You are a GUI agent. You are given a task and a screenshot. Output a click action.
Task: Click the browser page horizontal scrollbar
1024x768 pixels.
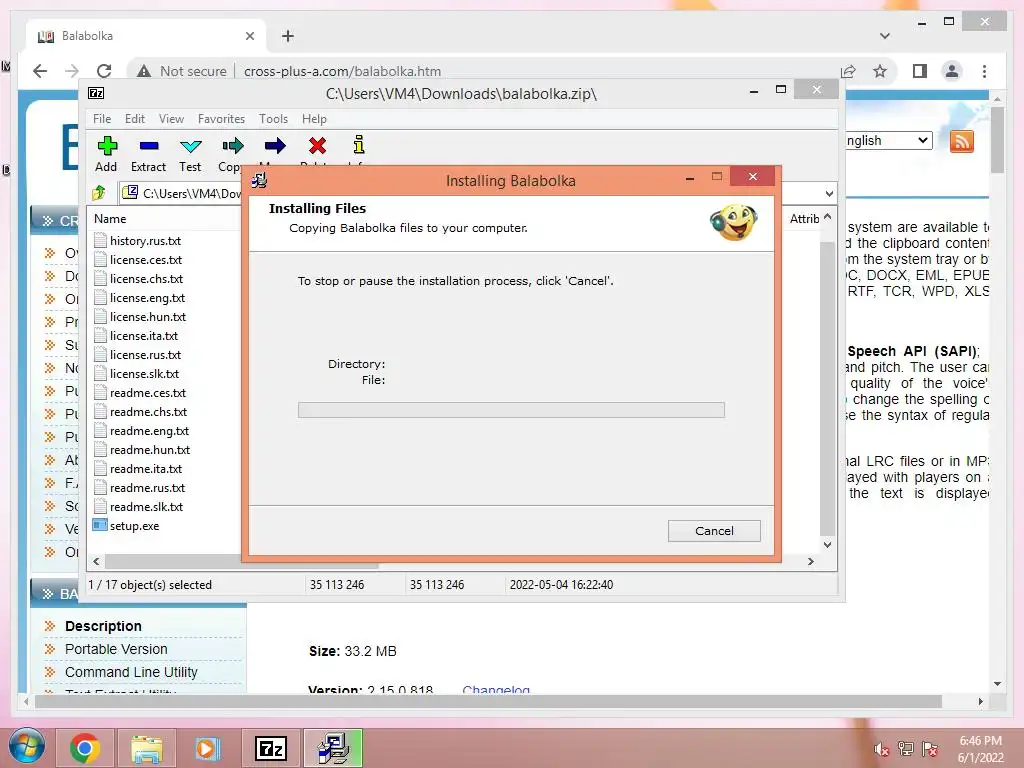pos(488,701)
